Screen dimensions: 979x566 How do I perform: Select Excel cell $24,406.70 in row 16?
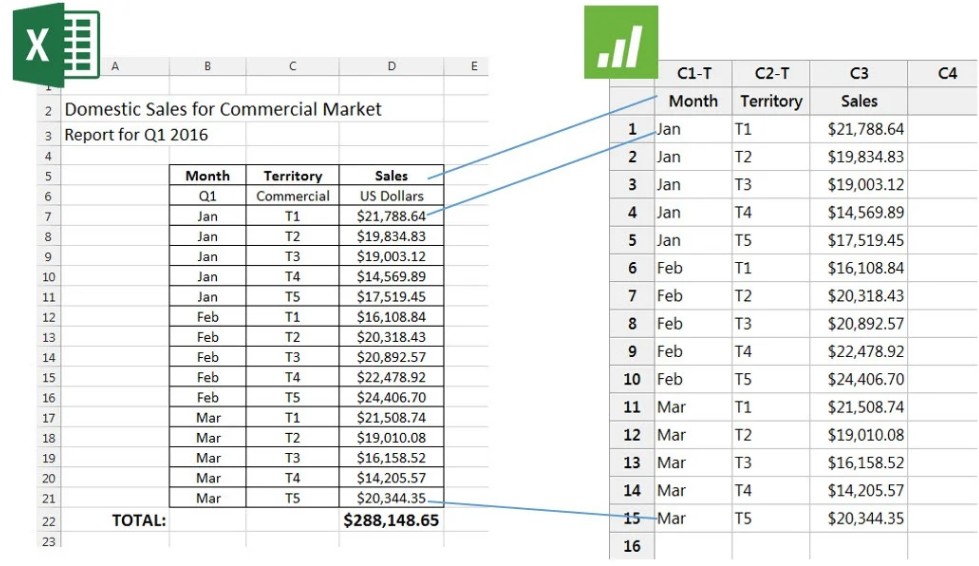tap(391, 397)
